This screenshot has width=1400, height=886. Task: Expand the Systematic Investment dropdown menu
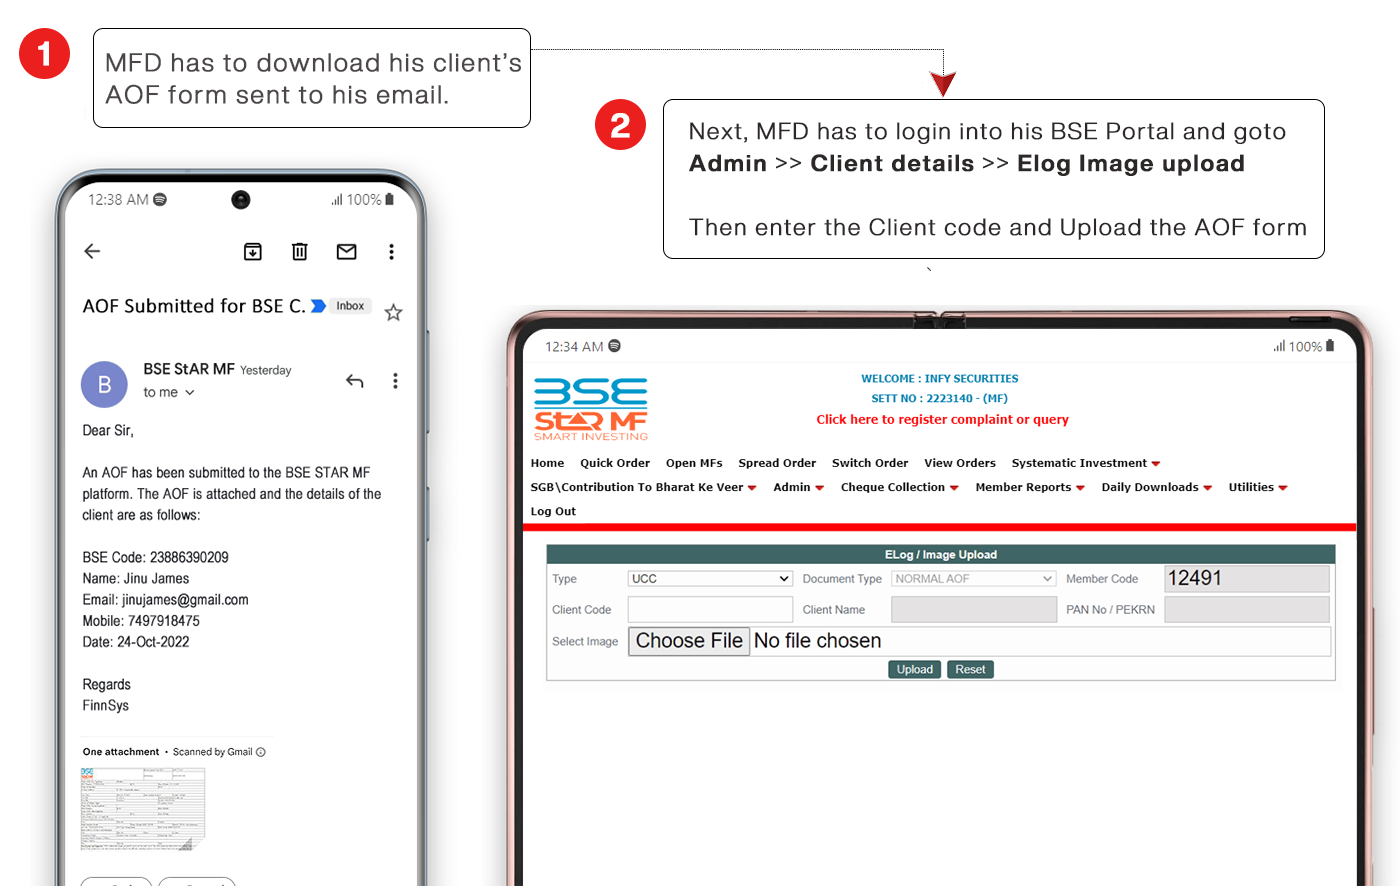(1086, 463)
